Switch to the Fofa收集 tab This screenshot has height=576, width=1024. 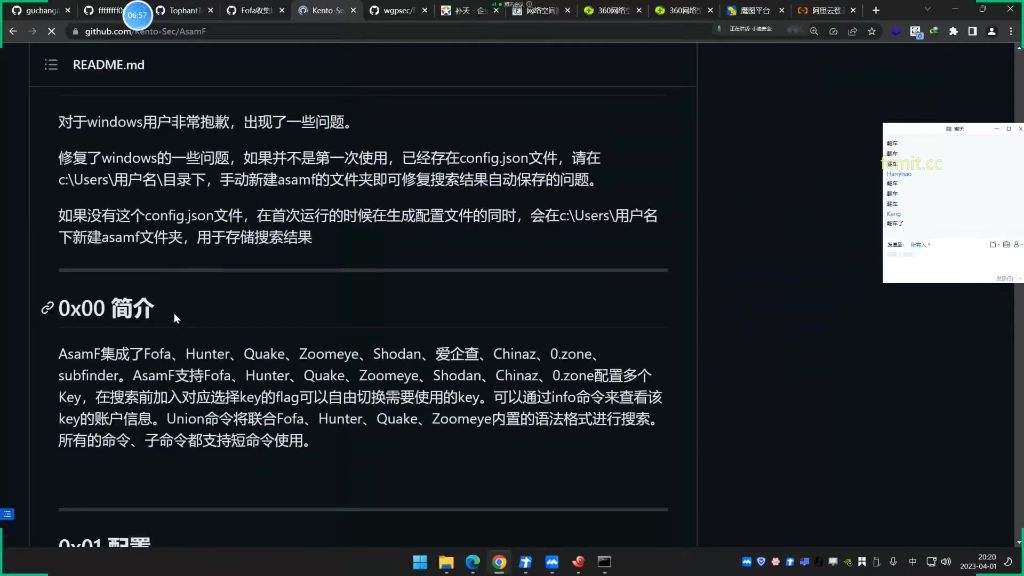[256, 10]
